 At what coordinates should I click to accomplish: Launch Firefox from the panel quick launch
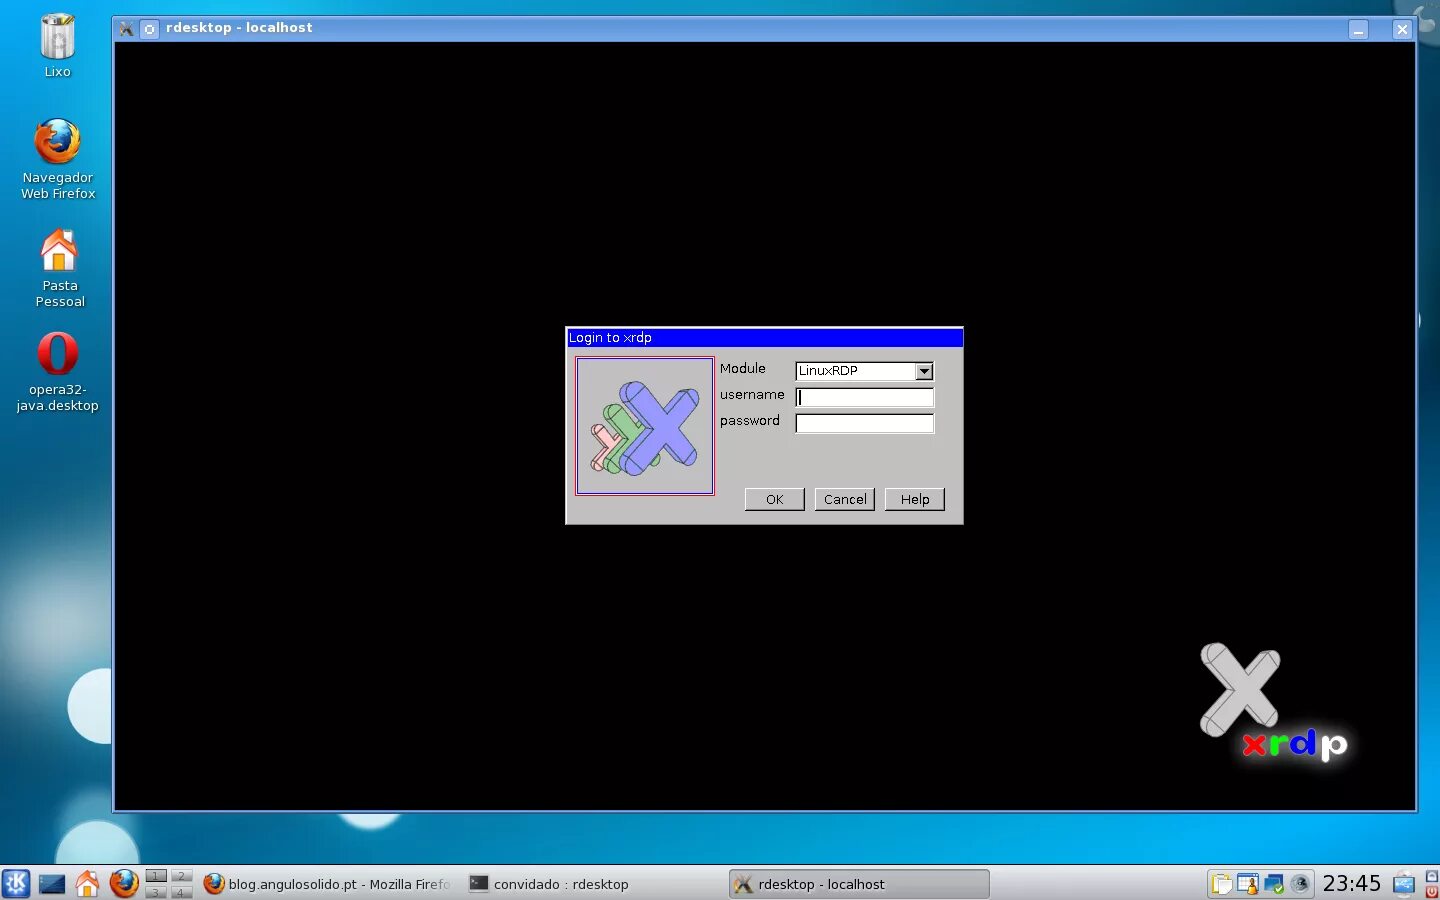(124, 884)
